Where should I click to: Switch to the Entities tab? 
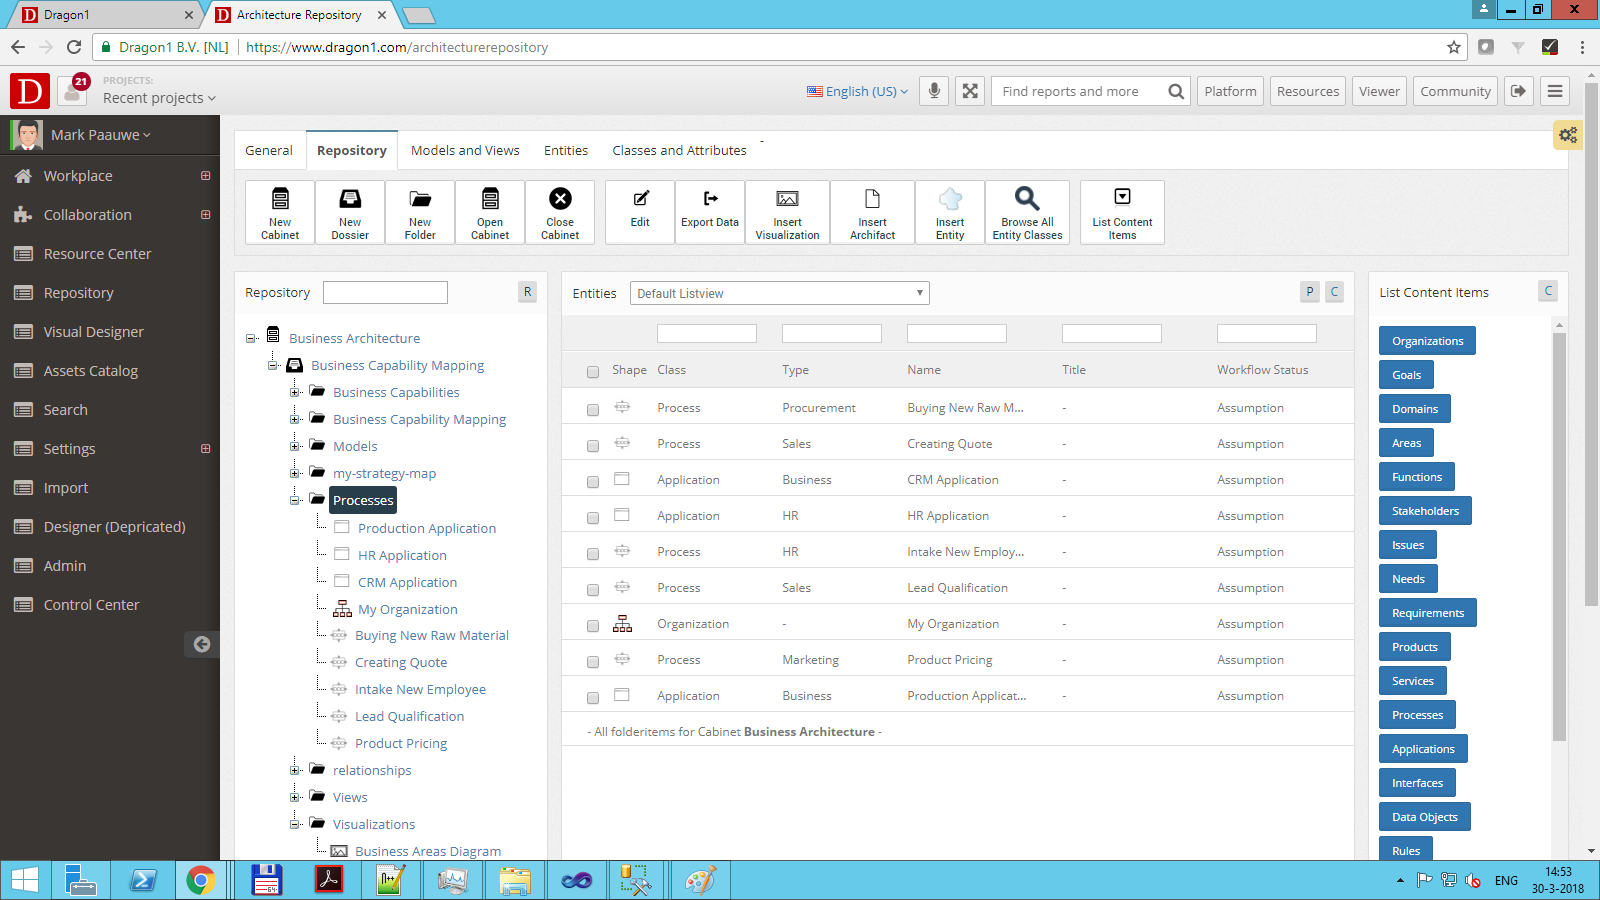click(566, 150)
